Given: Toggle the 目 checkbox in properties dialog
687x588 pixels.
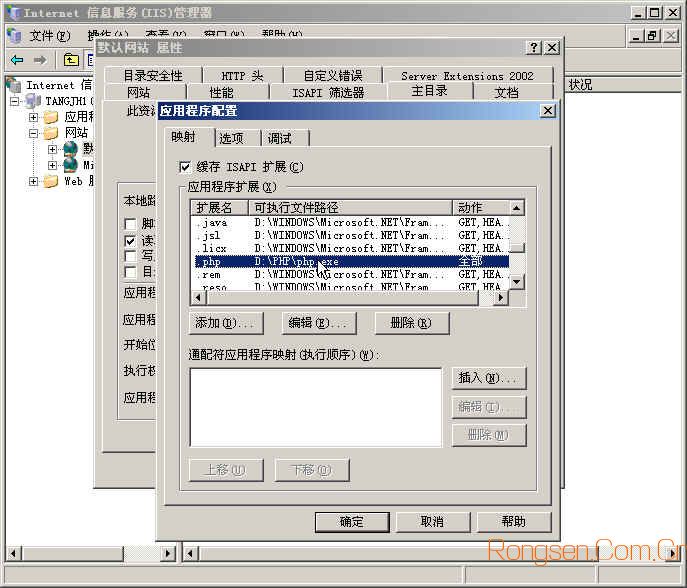Looking at the screenshot, I should [130, 272].
